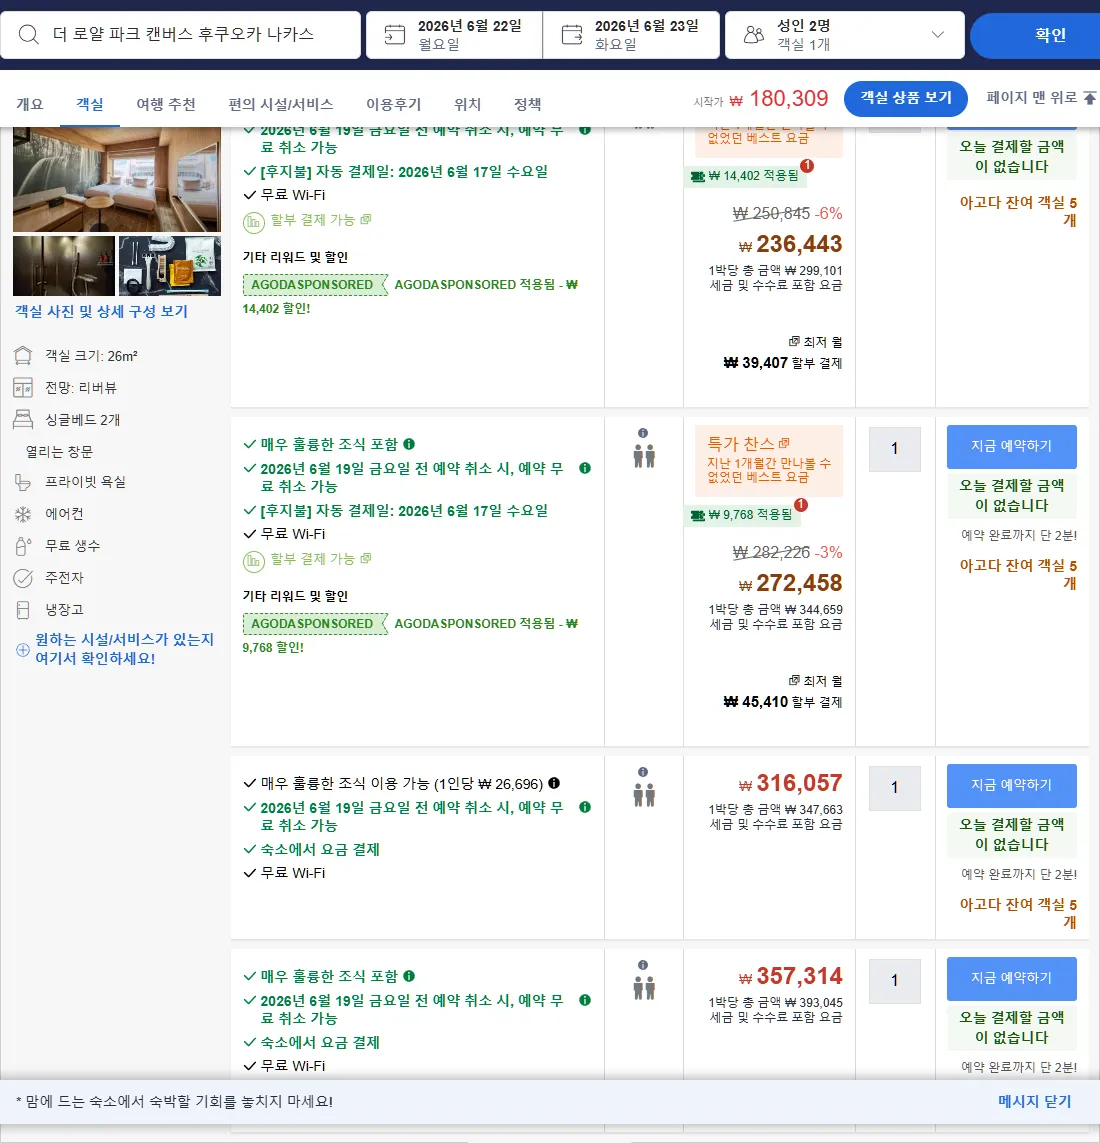Click the river view icon

(23, 388)
